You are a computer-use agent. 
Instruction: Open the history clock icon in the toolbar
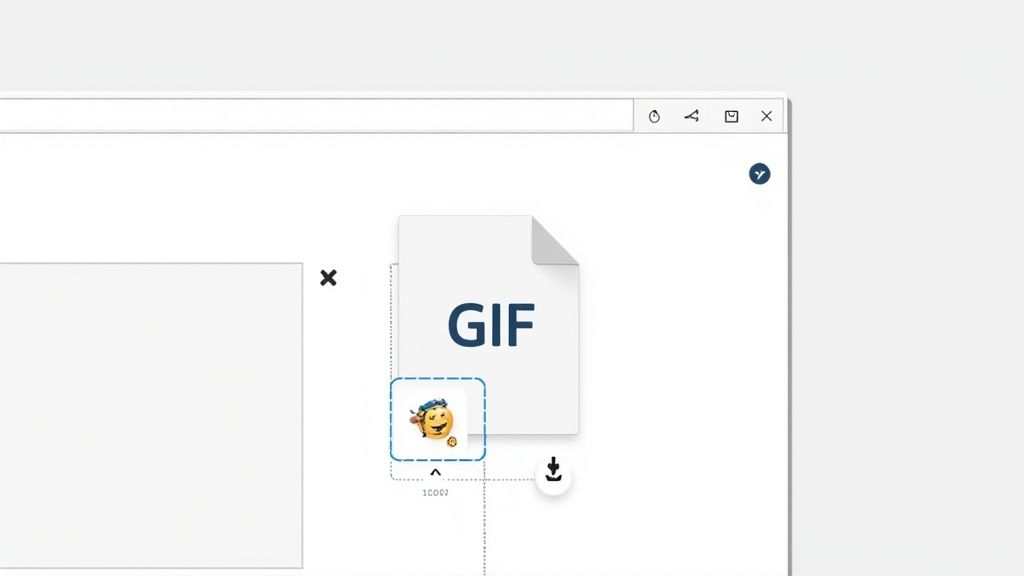[655, 115]
